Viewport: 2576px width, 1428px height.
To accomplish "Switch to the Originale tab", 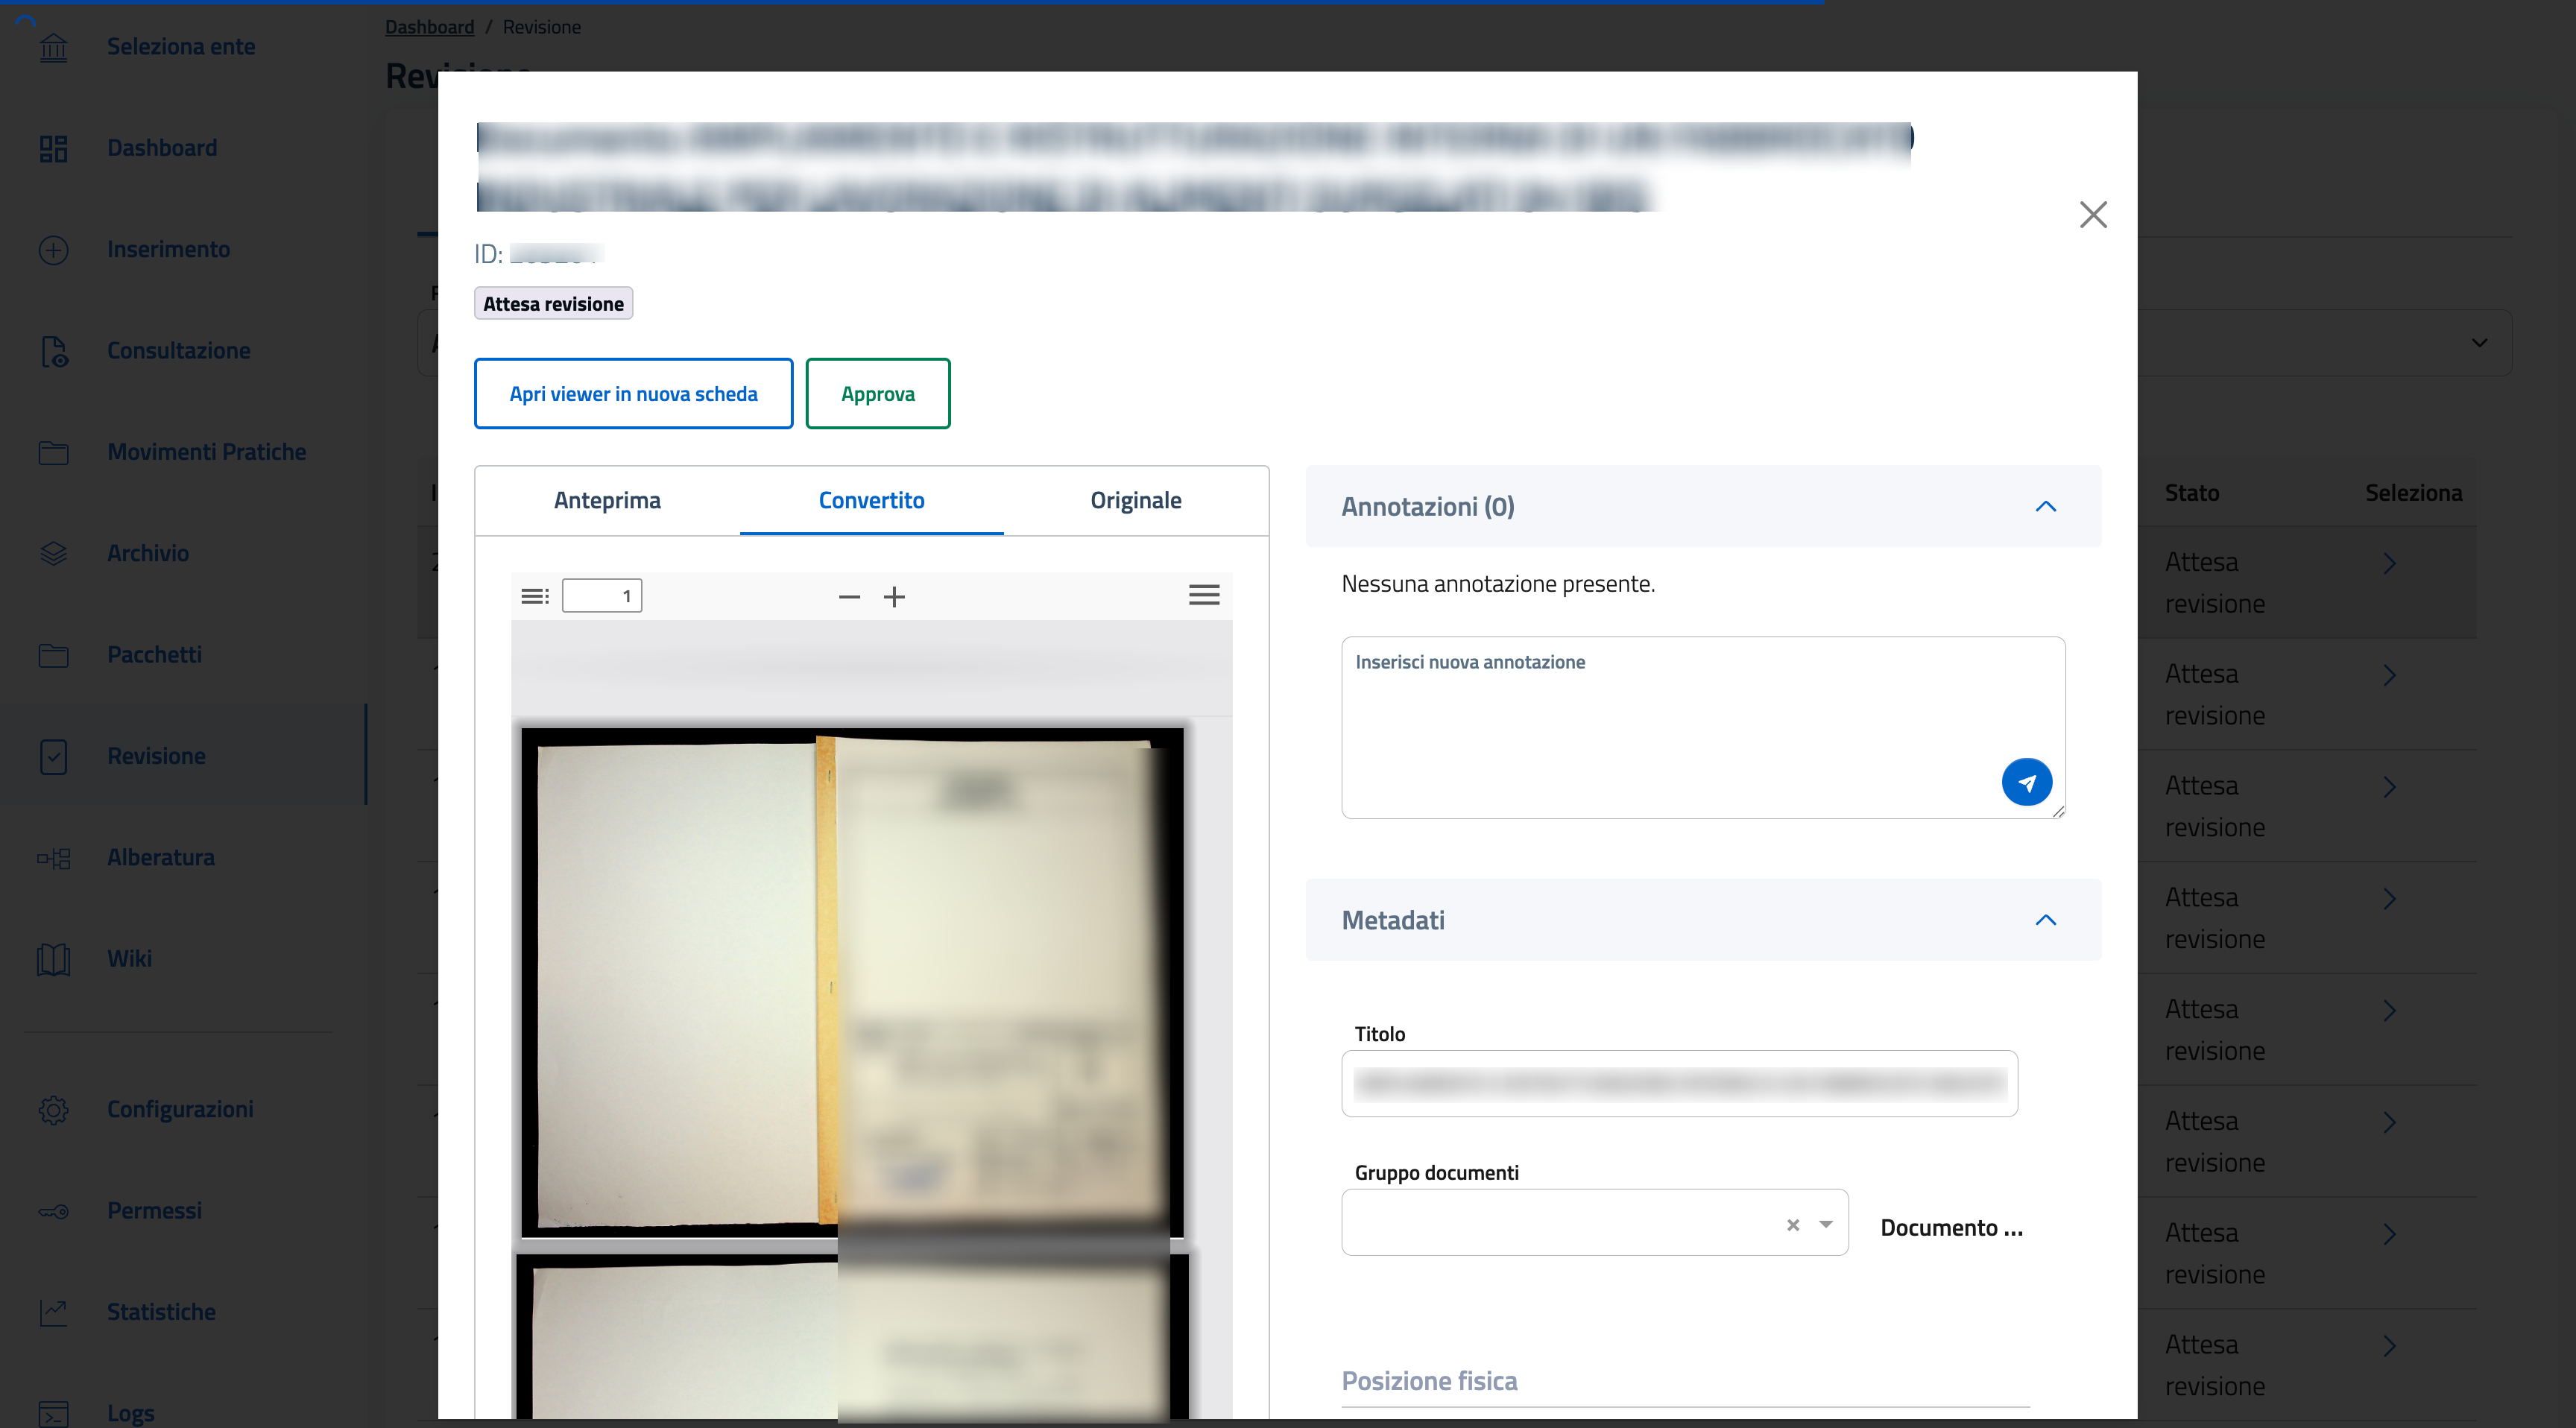I will (1135, 500).
